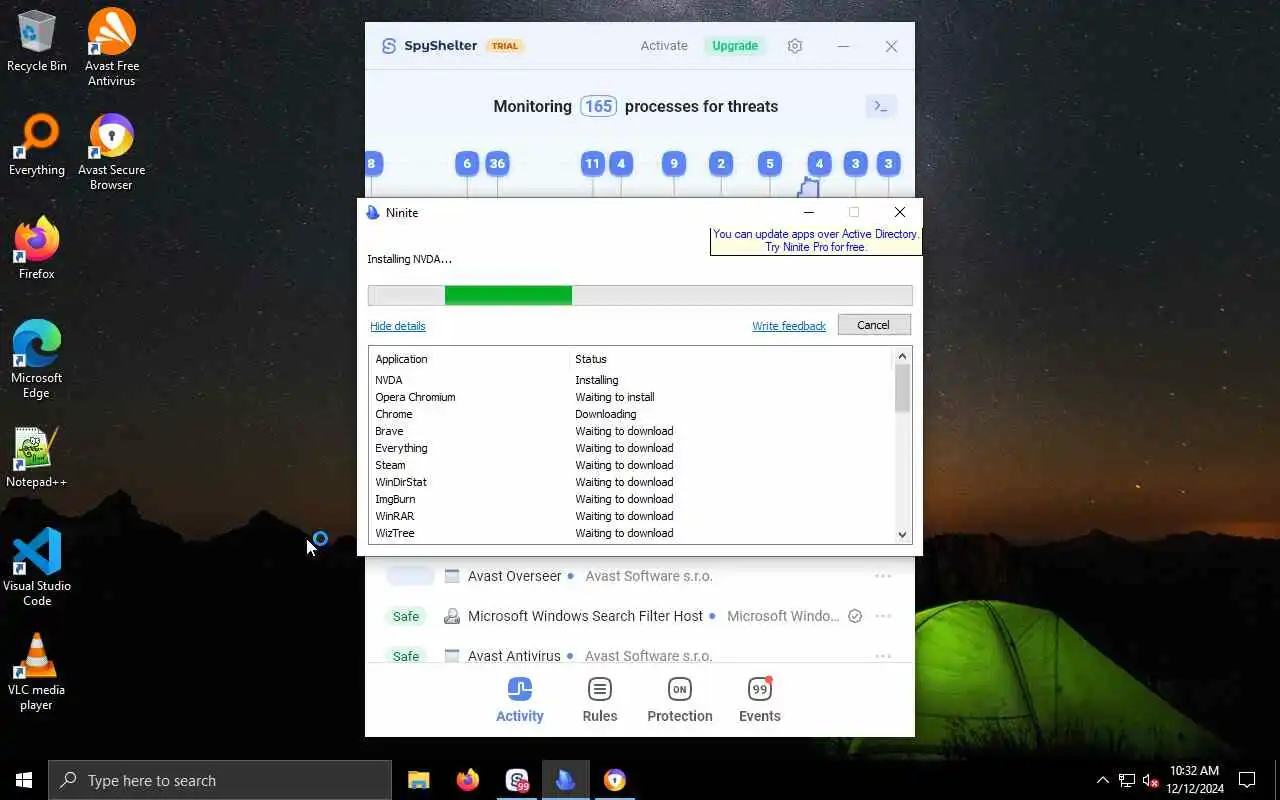Select the timeline bubble labeled 11

[593, 163]
